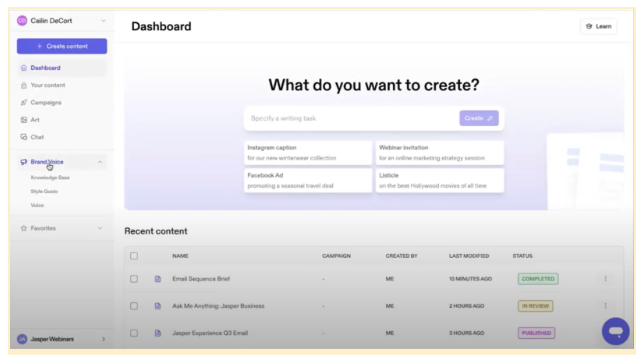
Task: Open Voice under Brand Voice
Action: pos(37,205)
